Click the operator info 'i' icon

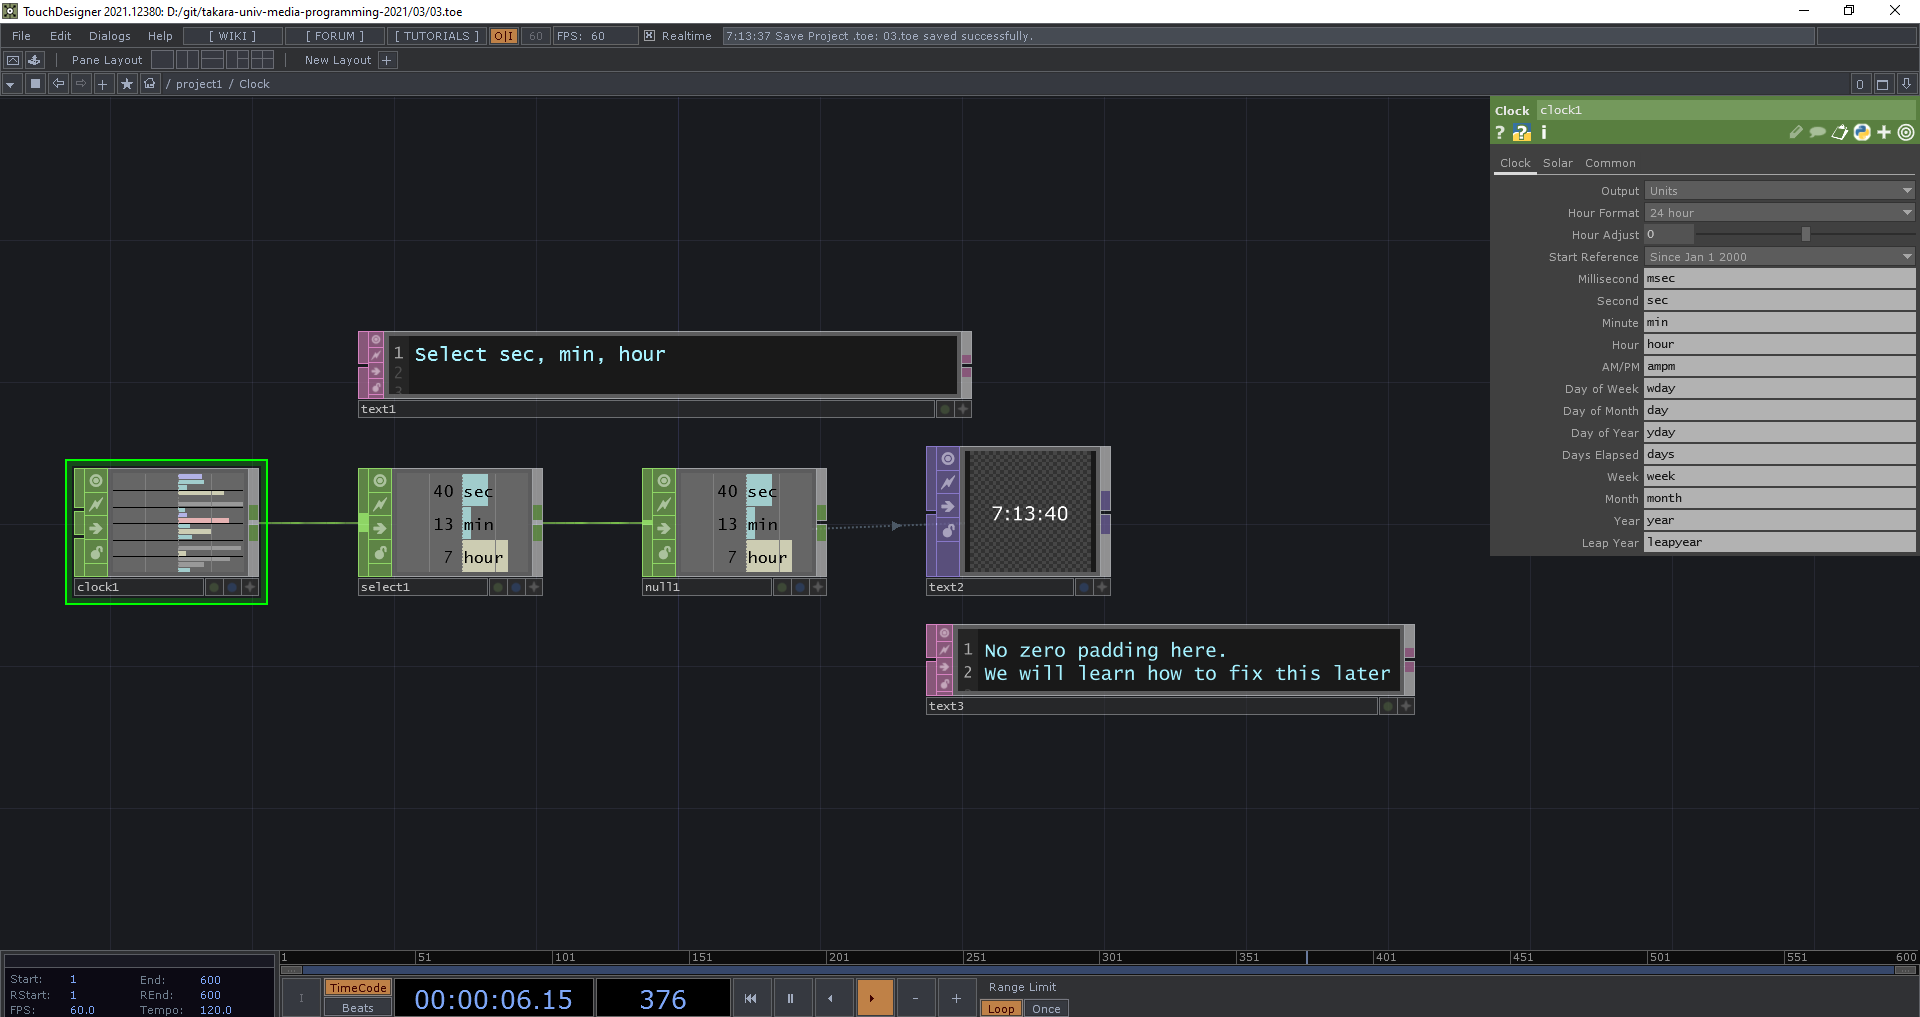(x=1544, y=133)
